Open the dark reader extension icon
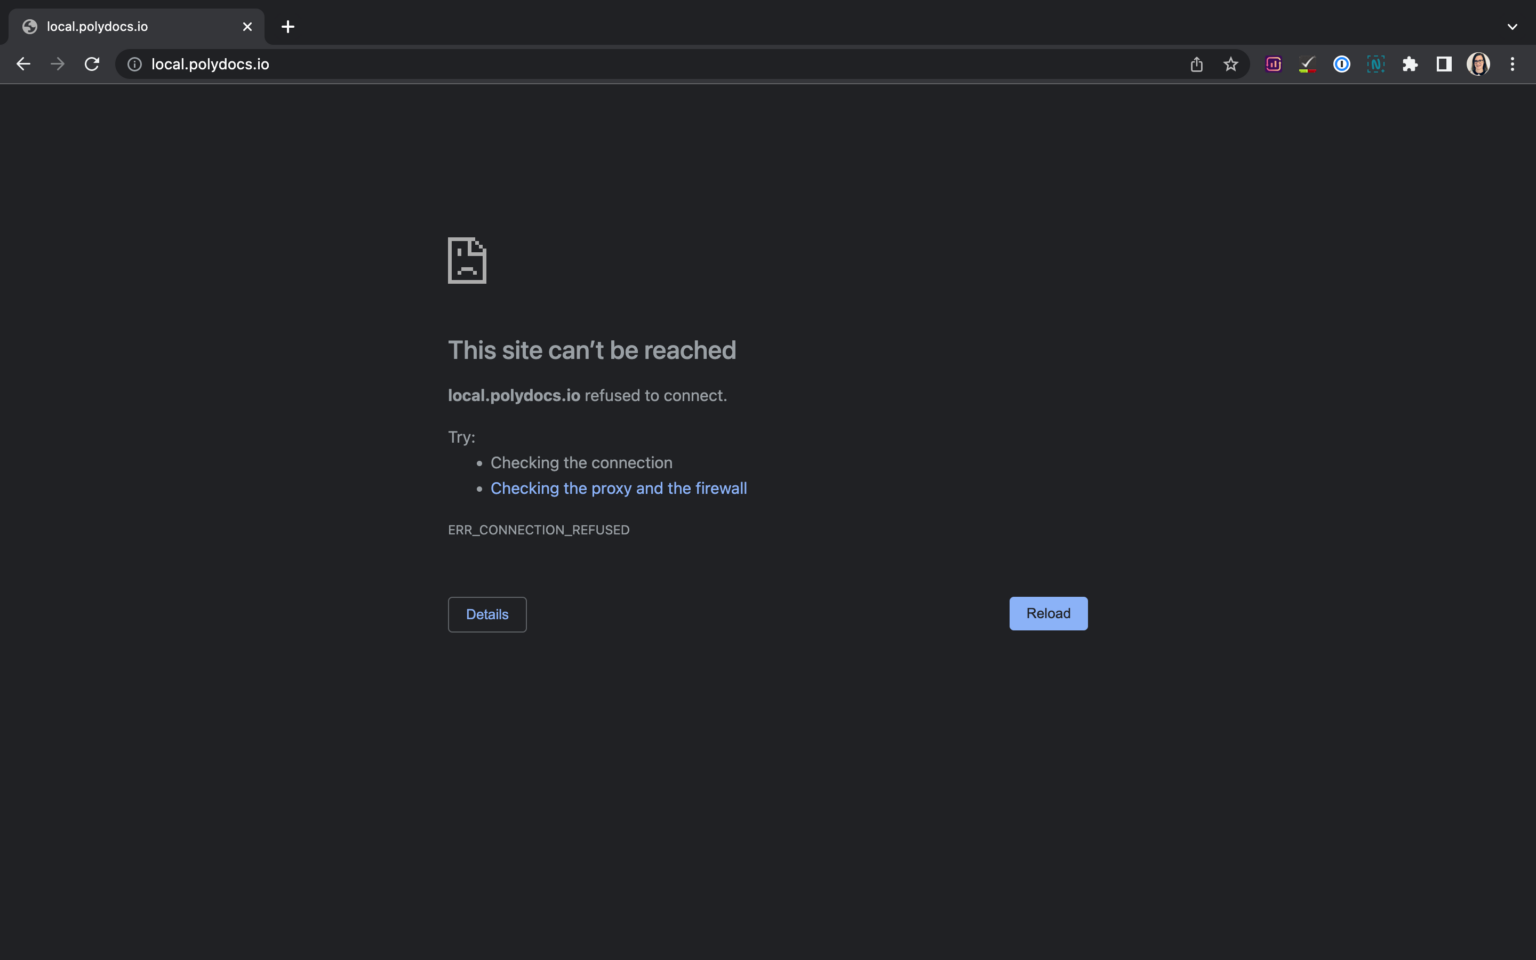The height and width of the screenshot is (960, 1536). click(x=1443, y=63)
